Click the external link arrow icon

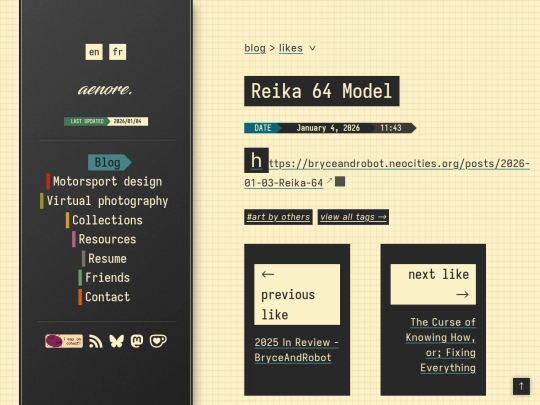pos(330,180)
